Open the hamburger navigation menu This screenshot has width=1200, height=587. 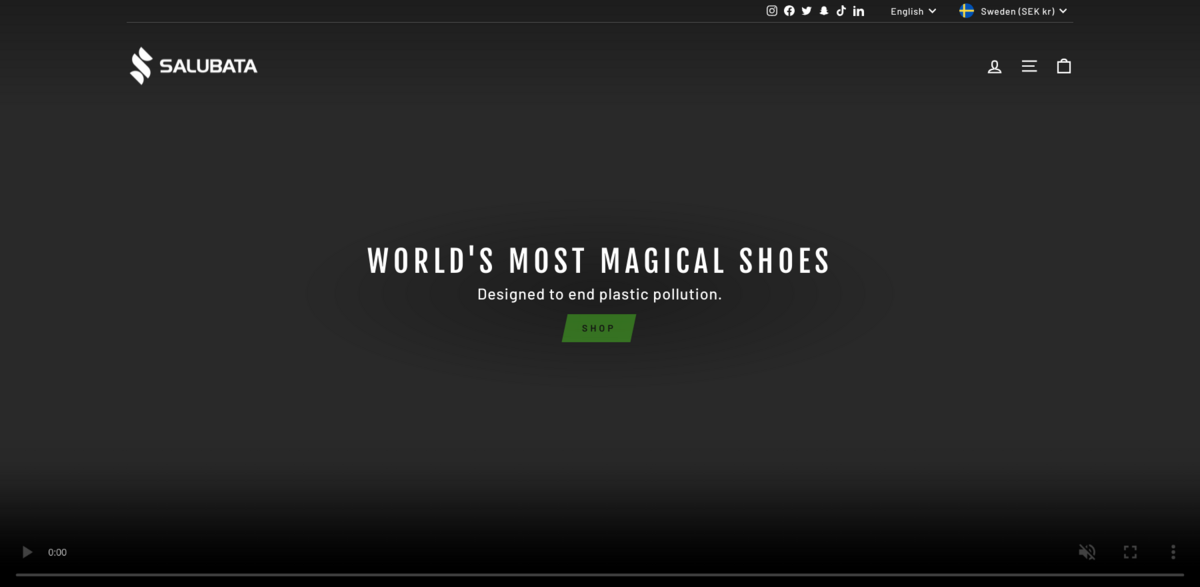click(x=1029, y=65)
